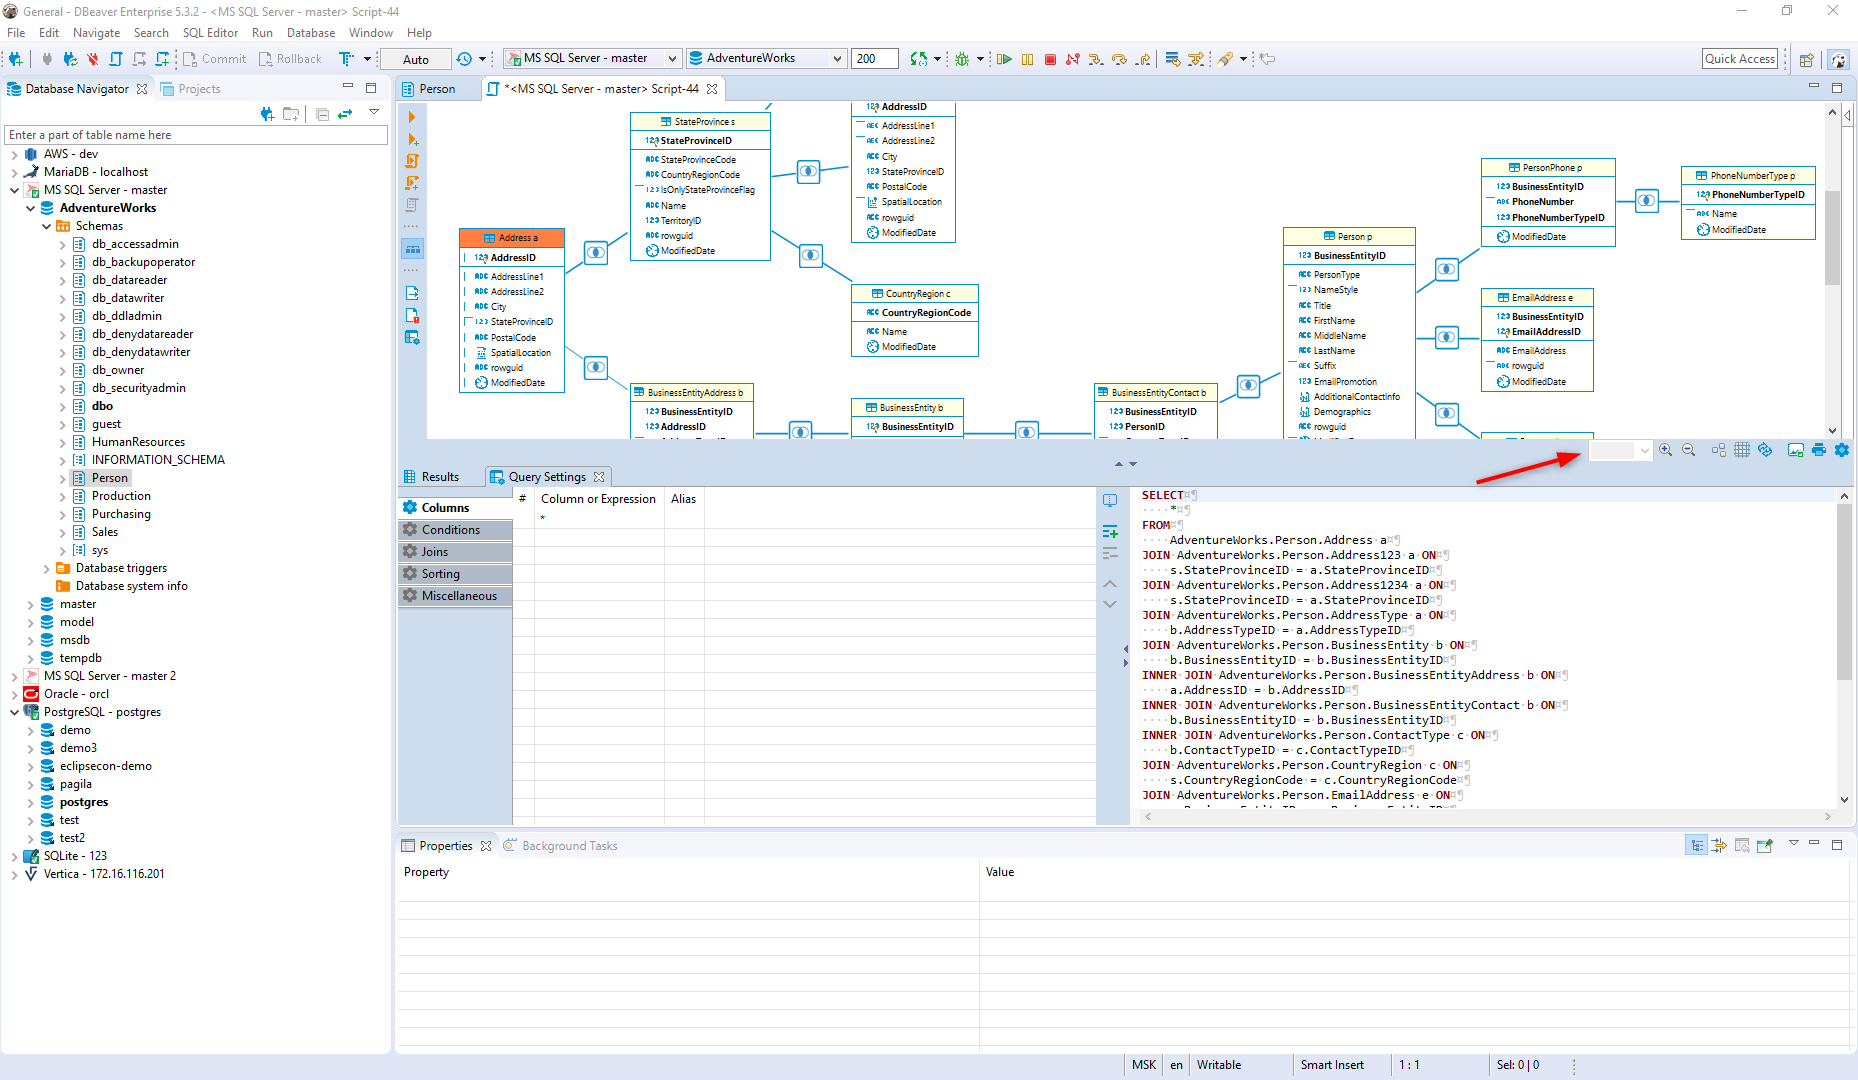Click the table name filter input field
1858x1080 pixels.
pos(196,134)
